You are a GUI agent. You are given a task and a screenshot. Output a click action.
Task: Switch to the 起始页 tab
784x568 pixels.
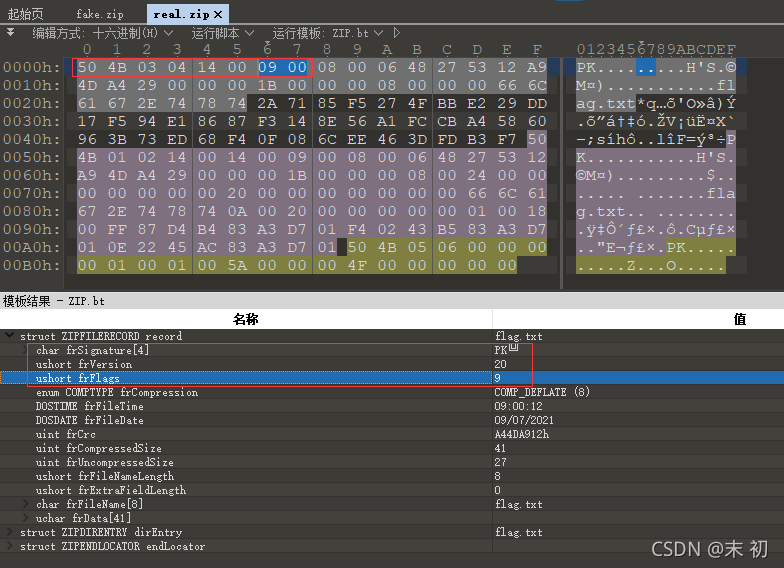coord(26,14)
